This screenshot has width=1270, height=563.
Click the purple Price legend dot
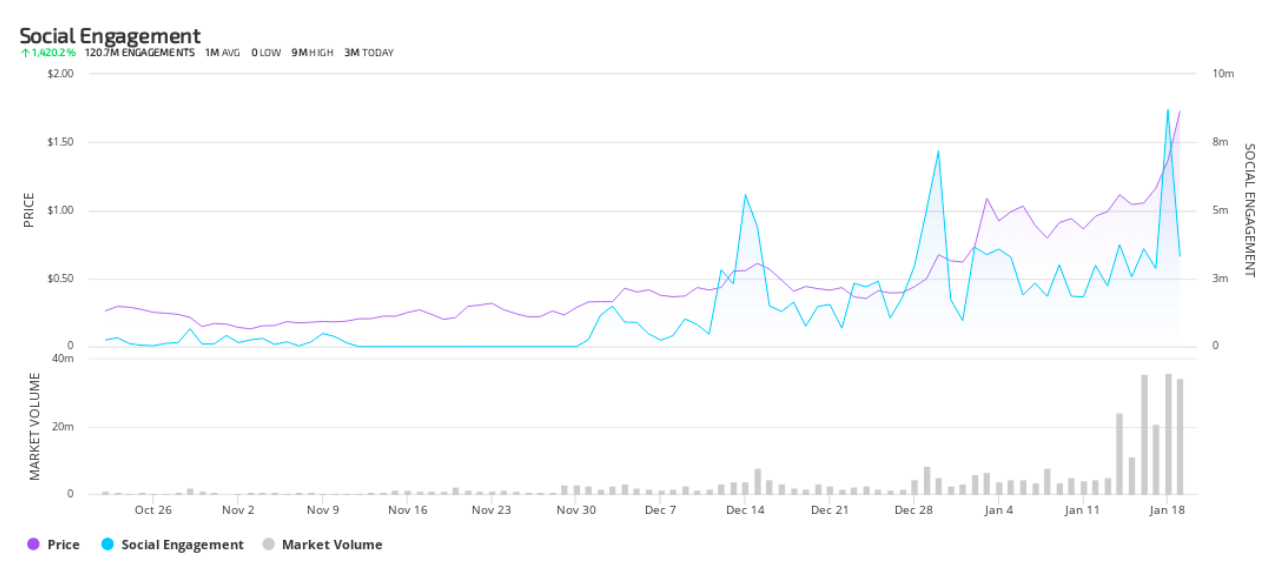(33, 545)
